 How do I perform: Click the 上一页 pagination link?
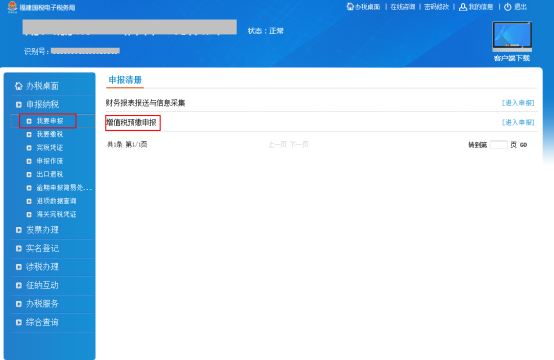click(277, 144)
